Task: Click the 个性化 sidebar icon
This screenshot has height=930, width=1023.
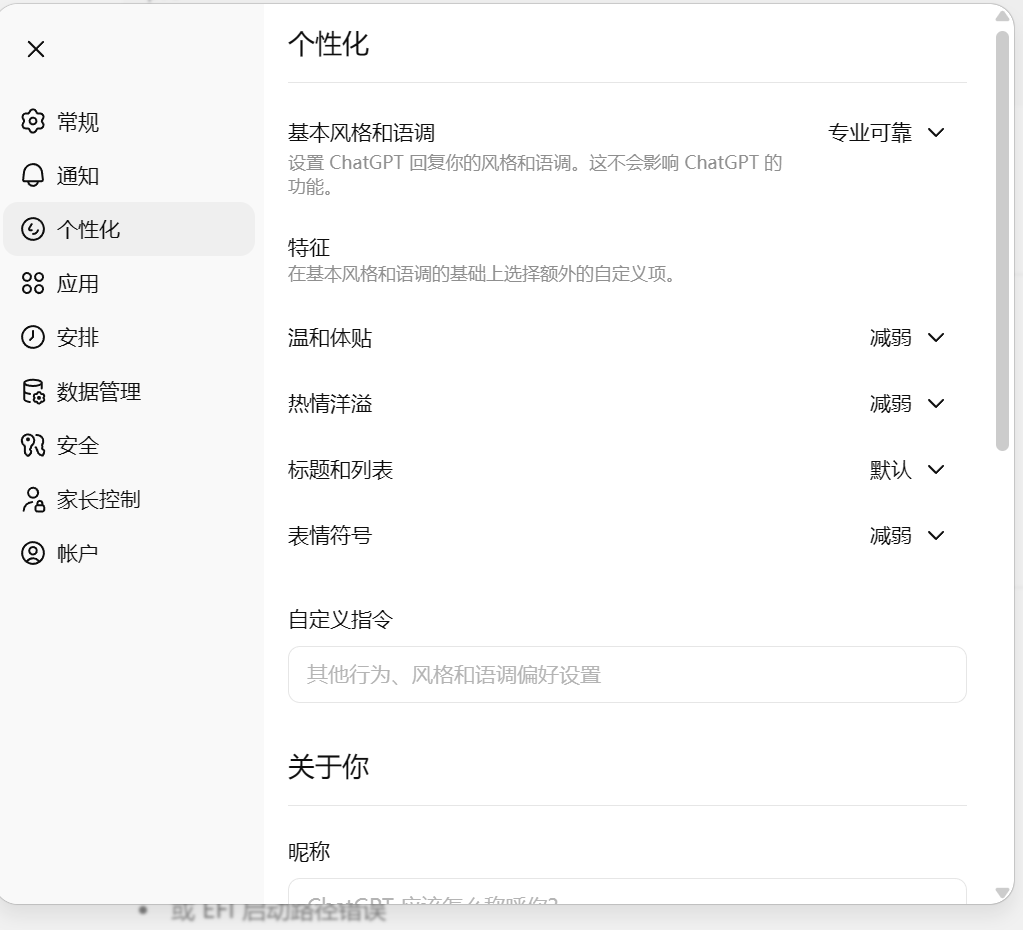Action: [33, 229]
